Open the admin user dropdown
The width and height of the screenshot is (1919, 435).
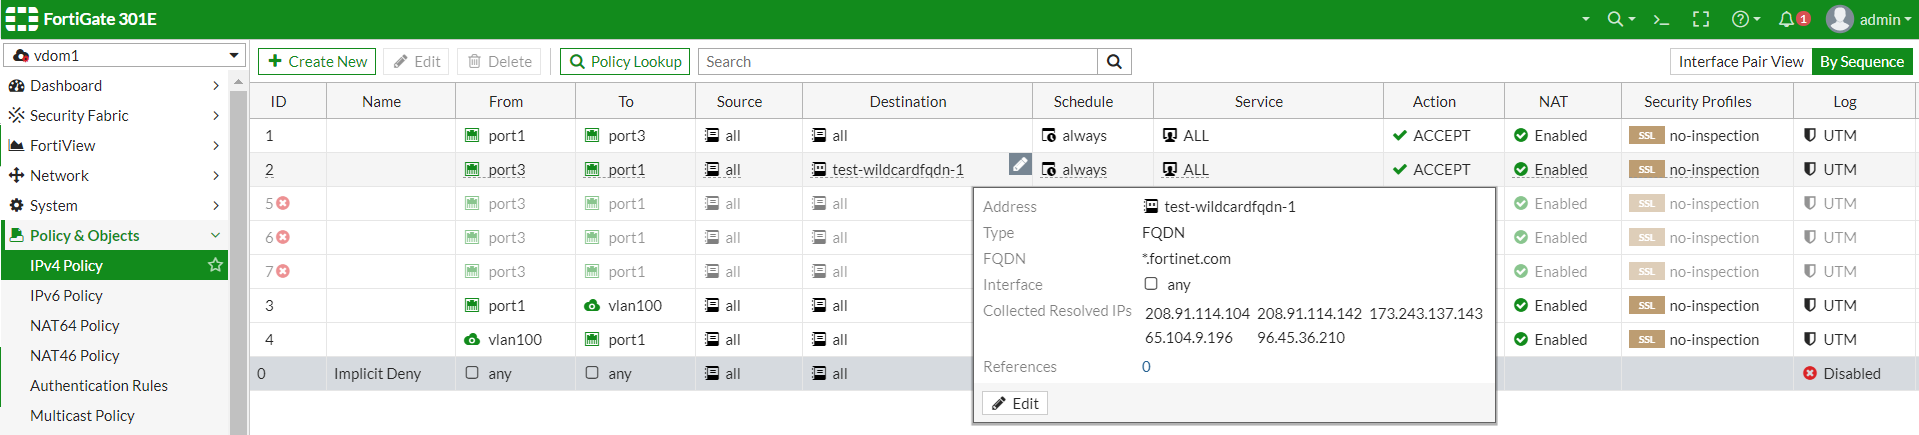[x=1869, y=19]
